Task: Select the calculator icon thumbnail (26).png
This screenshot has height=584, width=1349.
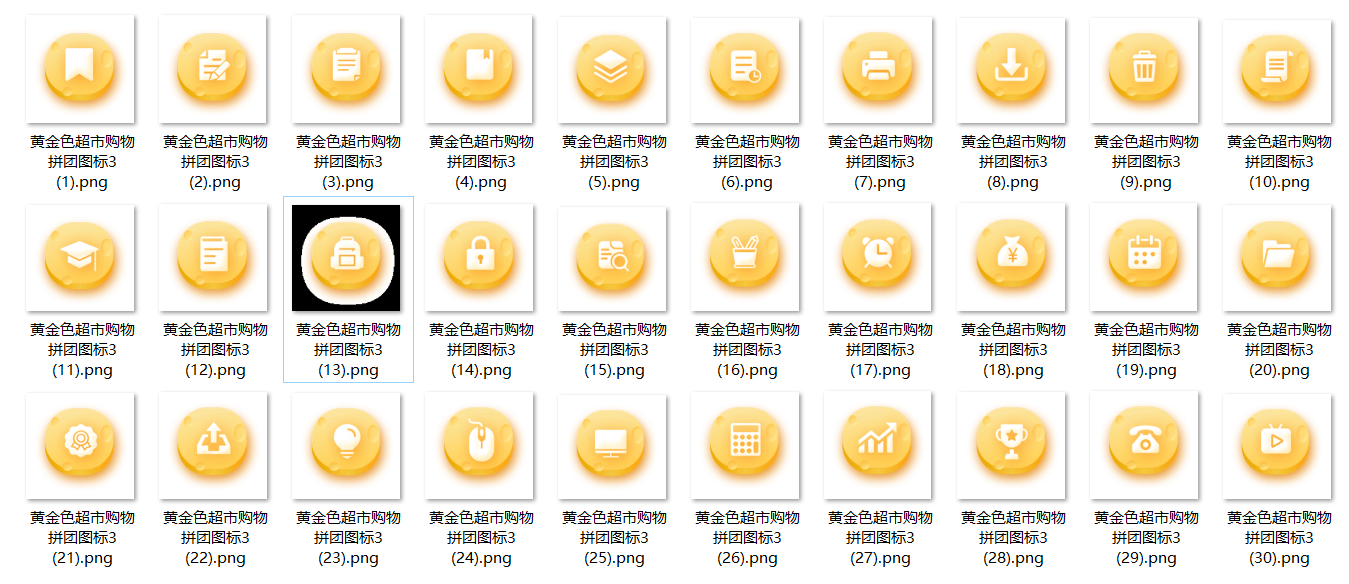Action: coord(745,446)
